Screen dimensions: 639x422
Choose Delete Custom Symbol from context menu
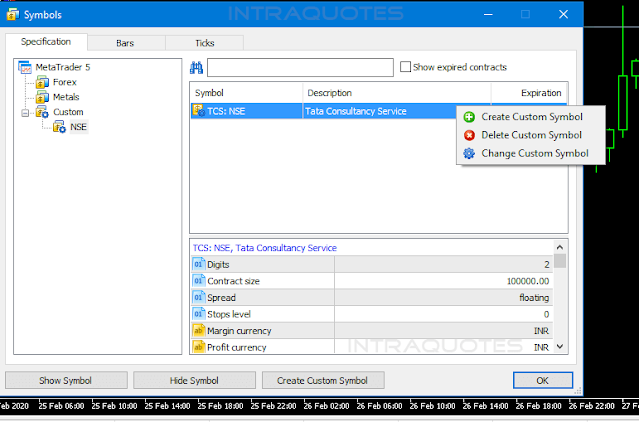(531, 135)
